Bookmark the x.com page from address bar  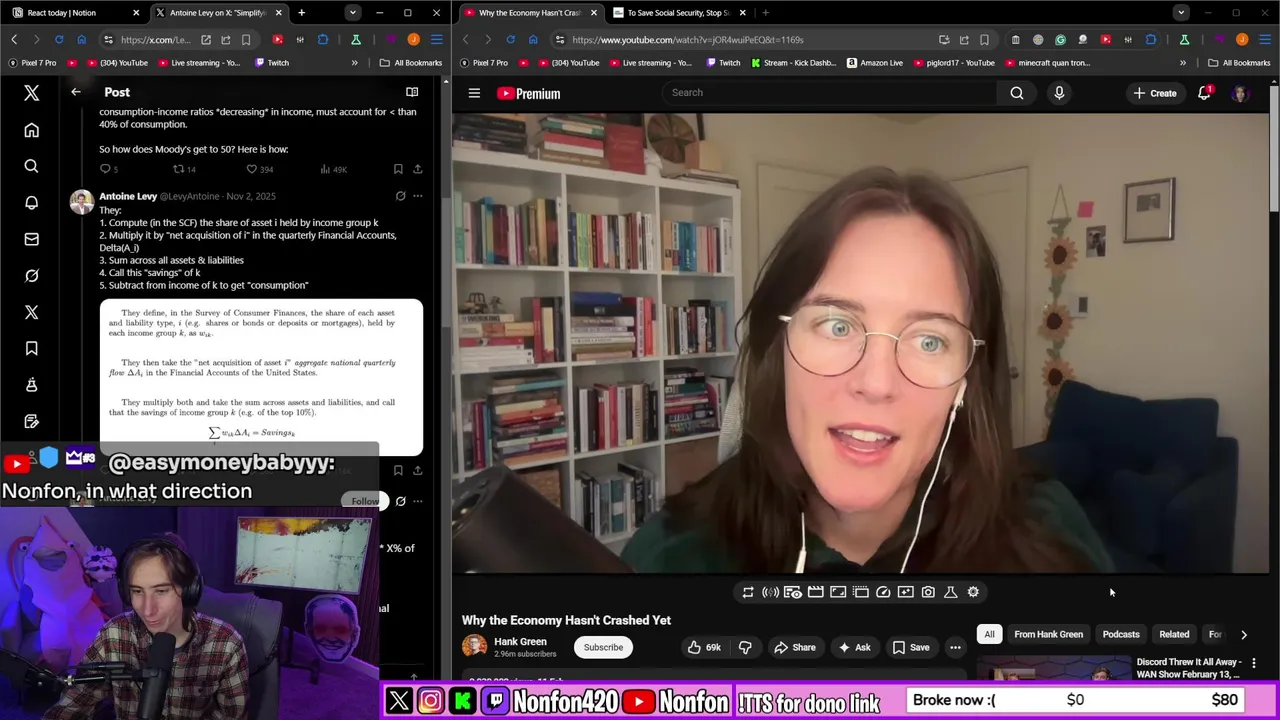click(x=245, y=40)
